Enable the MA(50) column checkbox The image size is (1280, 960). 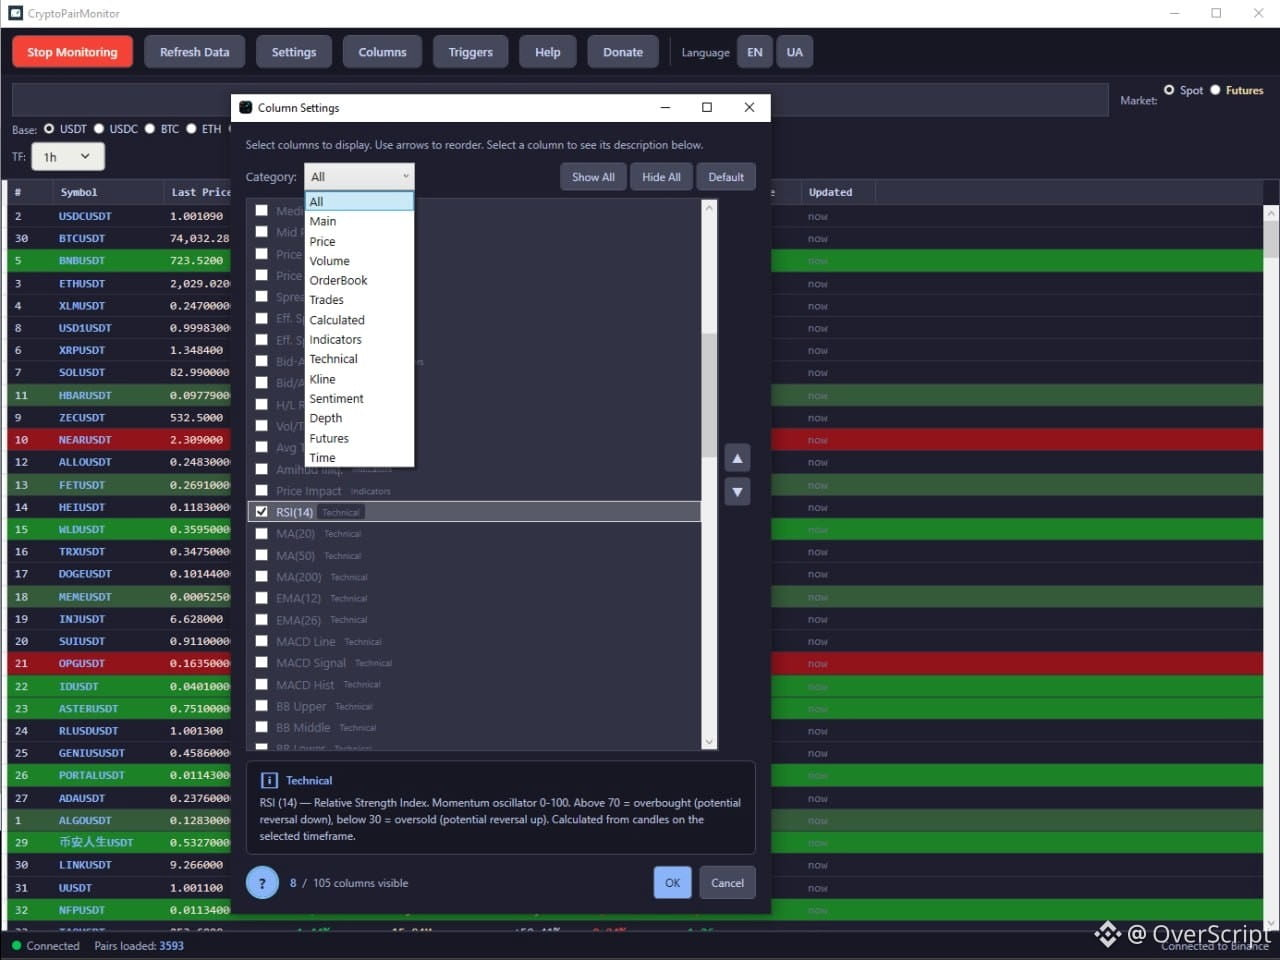click(x=262, y=555)
